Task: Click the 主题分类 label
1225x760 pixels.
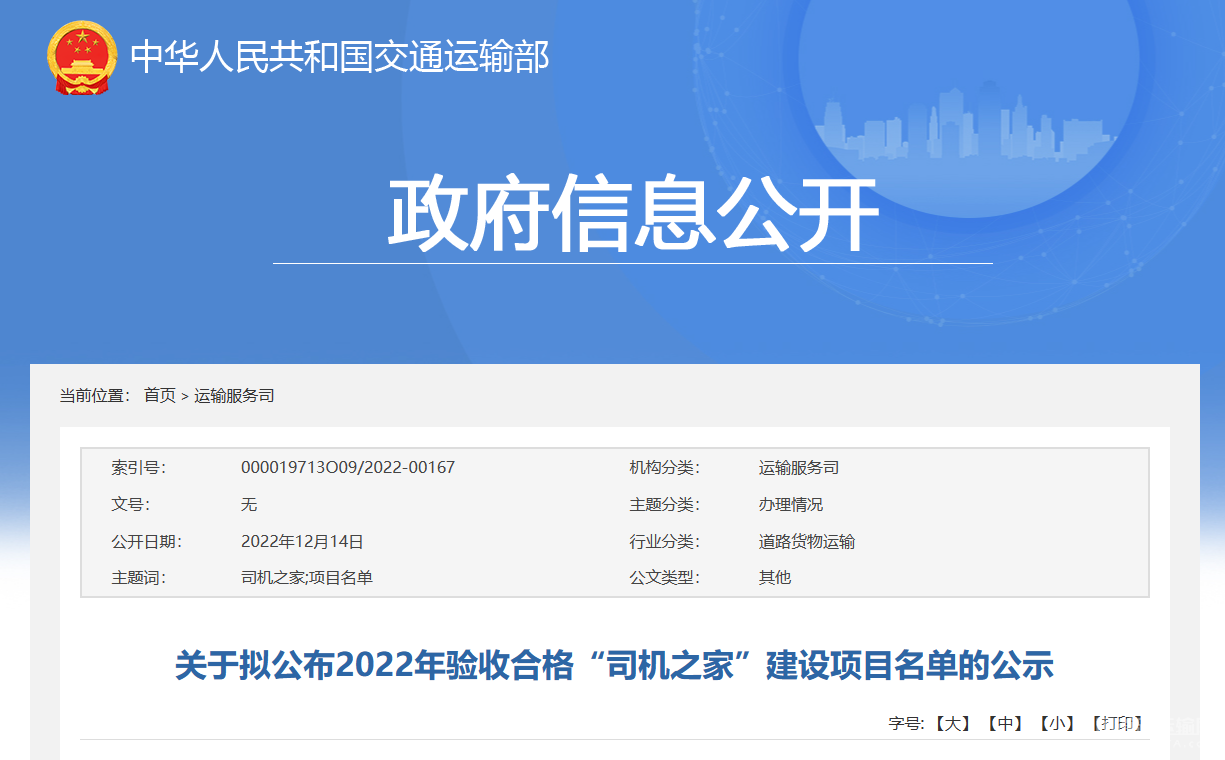Action: click(x=664, y=505)
